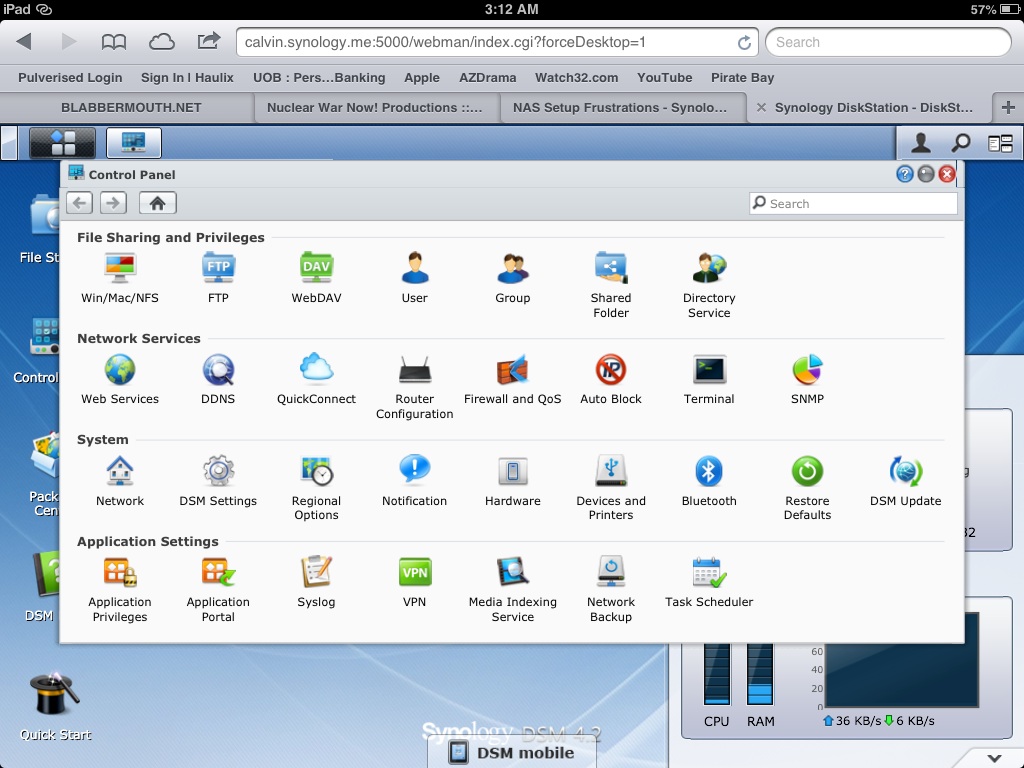Go back in Control Panel
This screenshot has height=768, width=1024.
pos(80,203)
